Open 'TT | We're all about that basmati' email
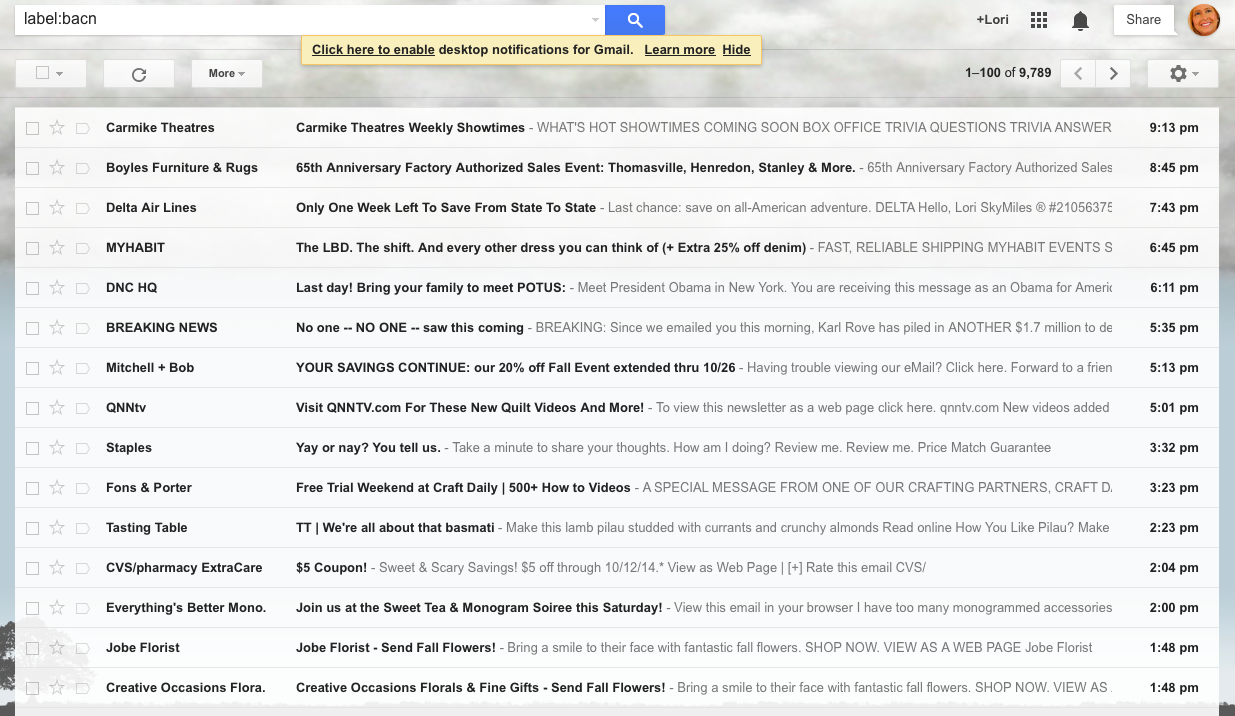Screen dimensions: 1235x716 click(395, 527)
